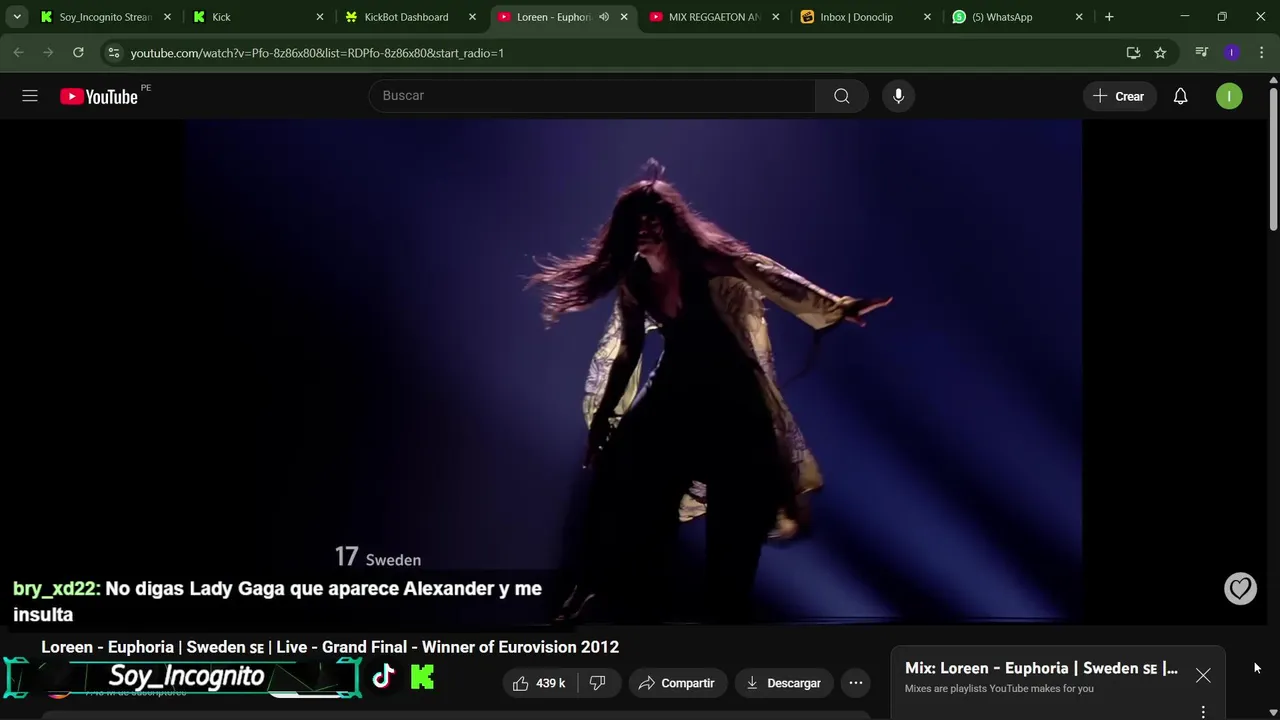
Task: Start voice search with microphone icon
Action: pyautogui.click(x=898, y=96)
